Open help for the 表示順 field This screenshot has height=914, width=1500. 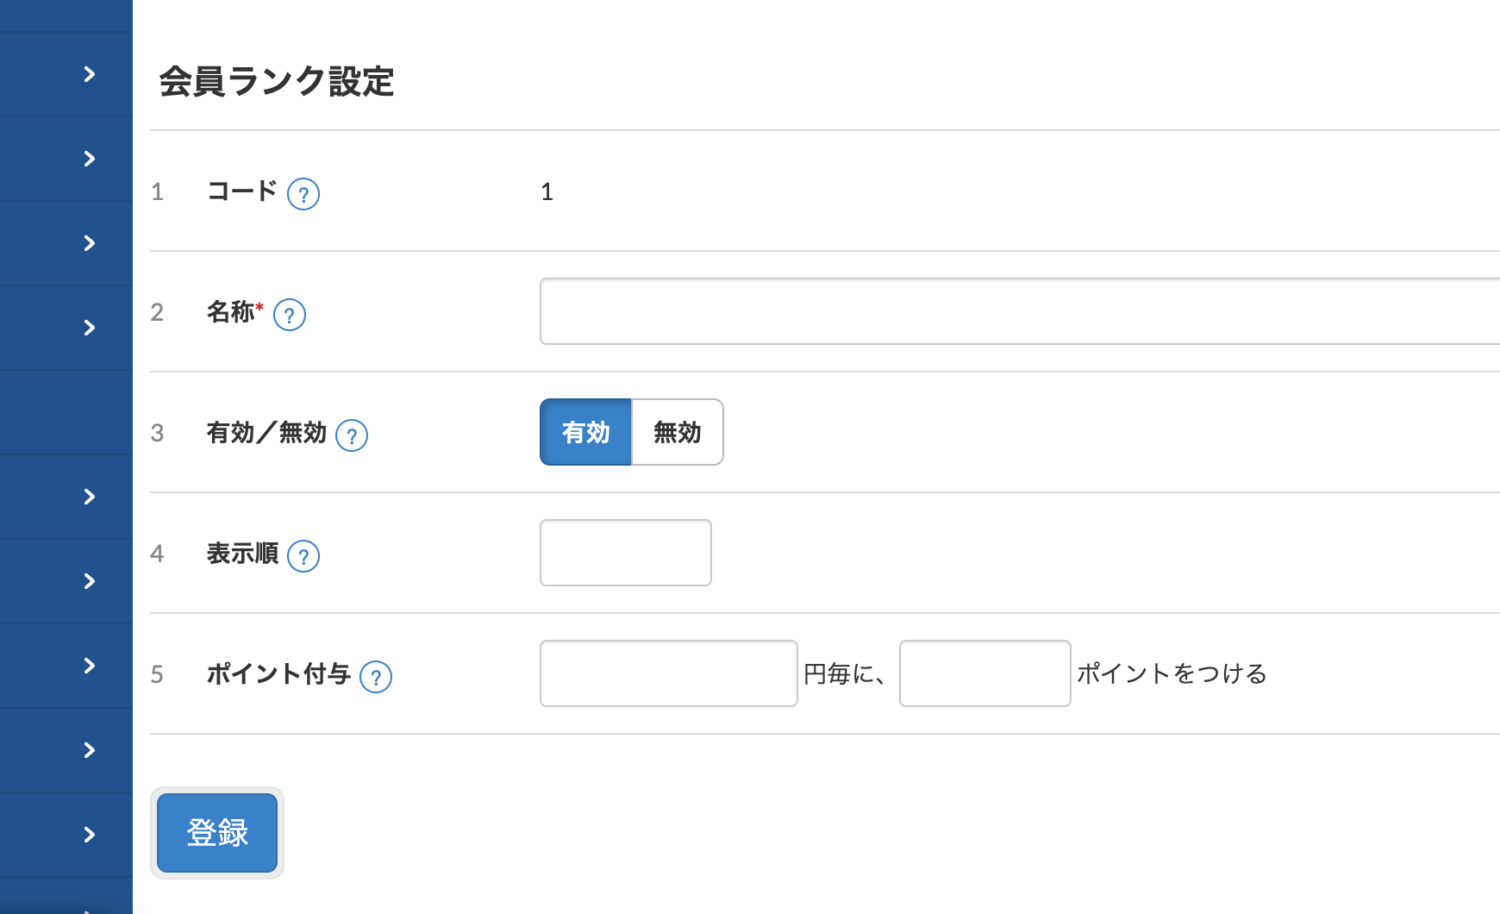(x=304, y=556)
